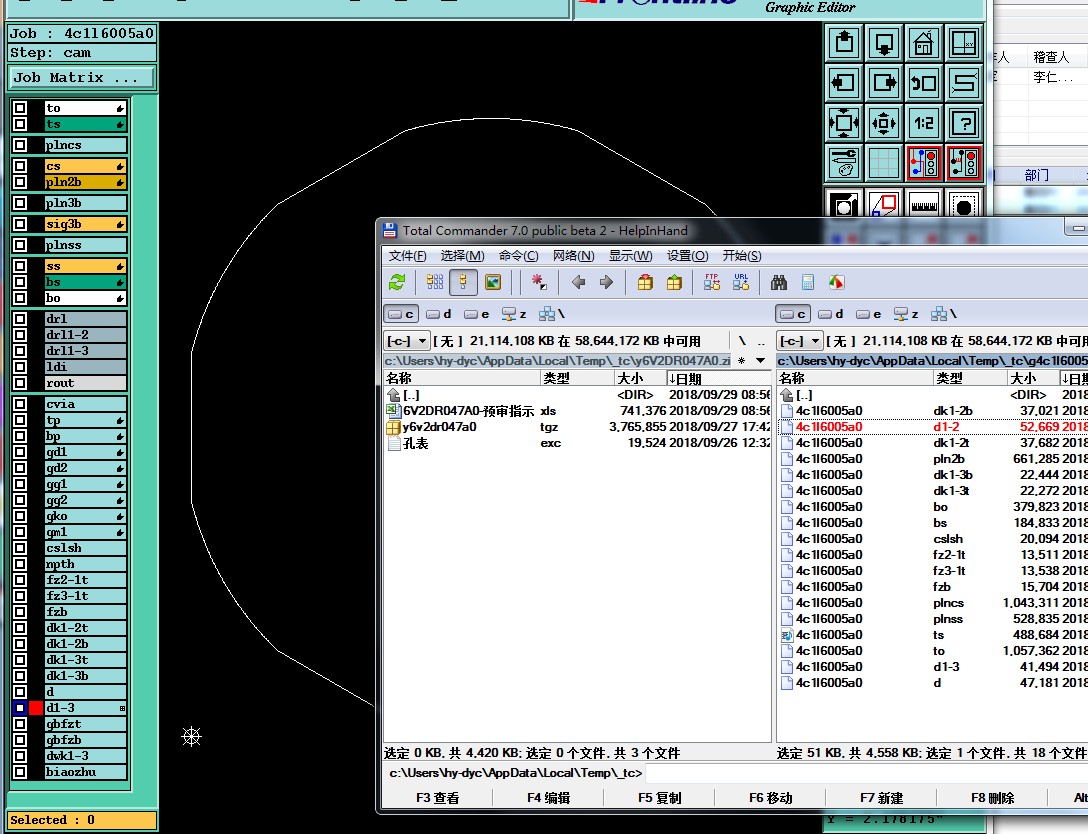Open the 文件(F) menu

coord(407,256)
